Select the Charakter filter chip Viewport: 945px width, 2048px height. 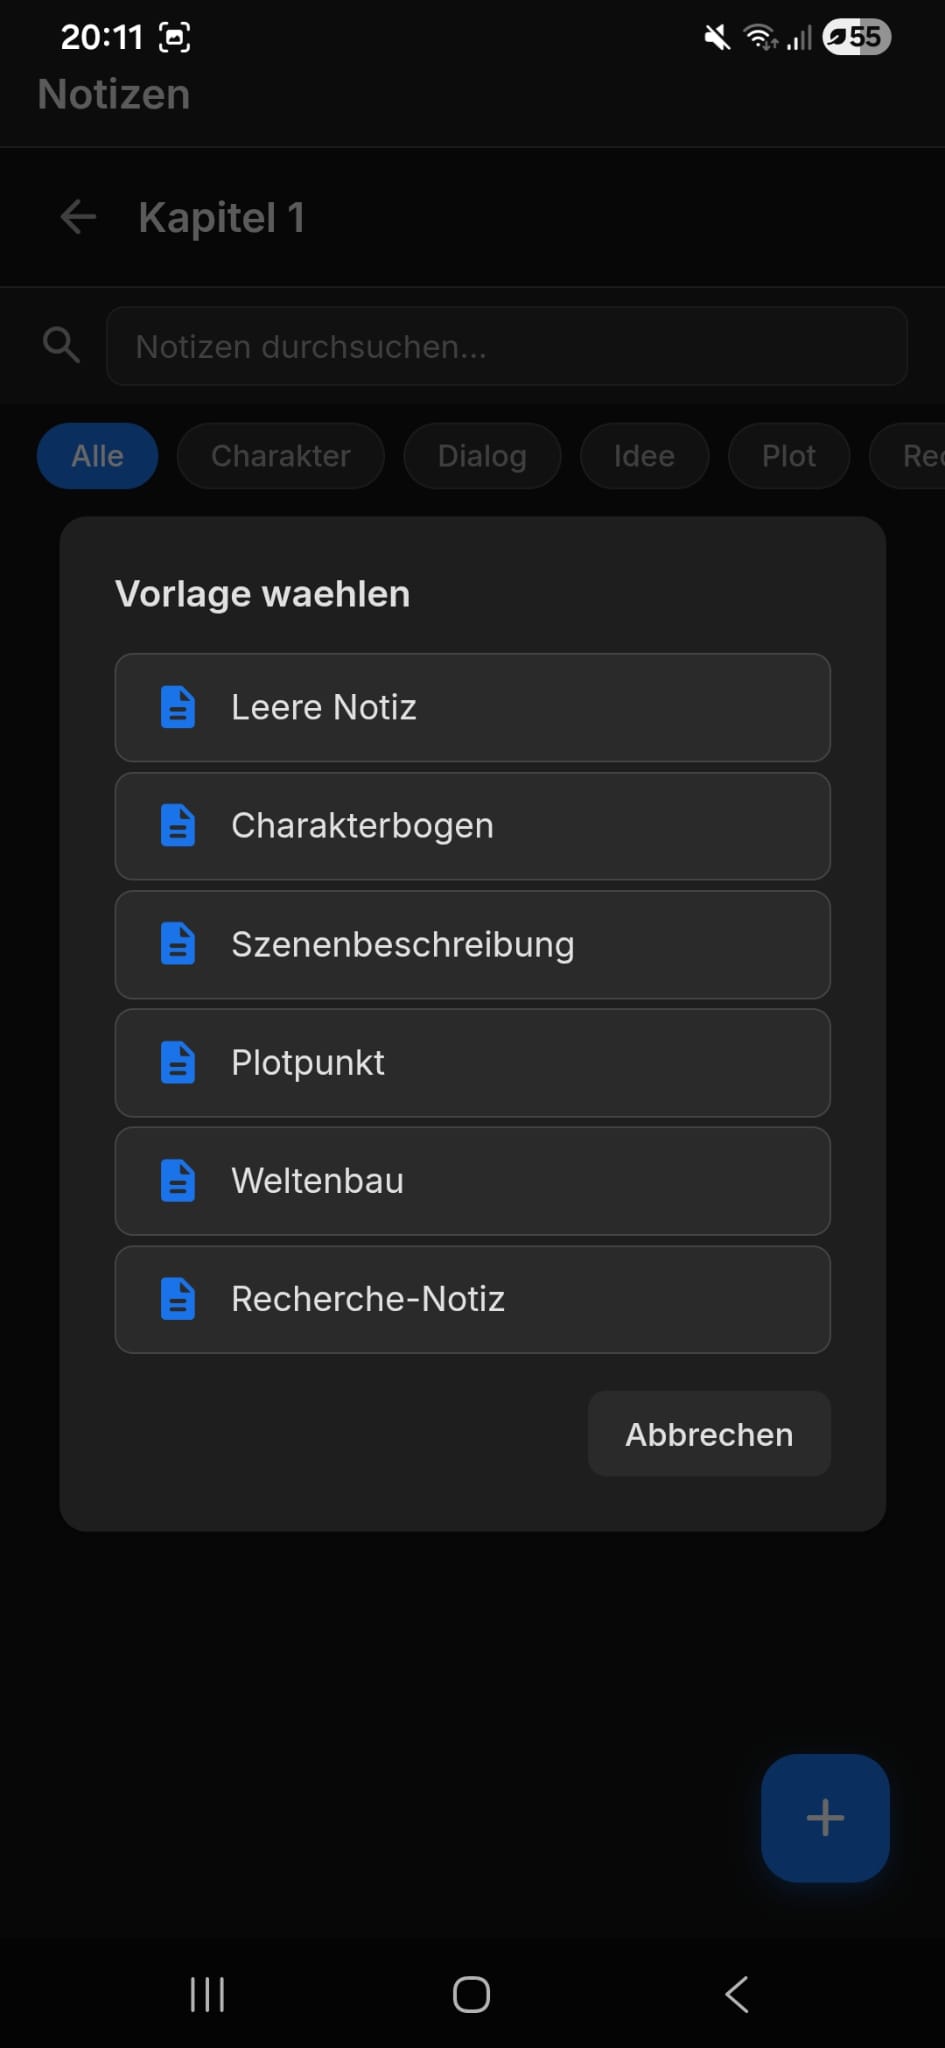280,456
